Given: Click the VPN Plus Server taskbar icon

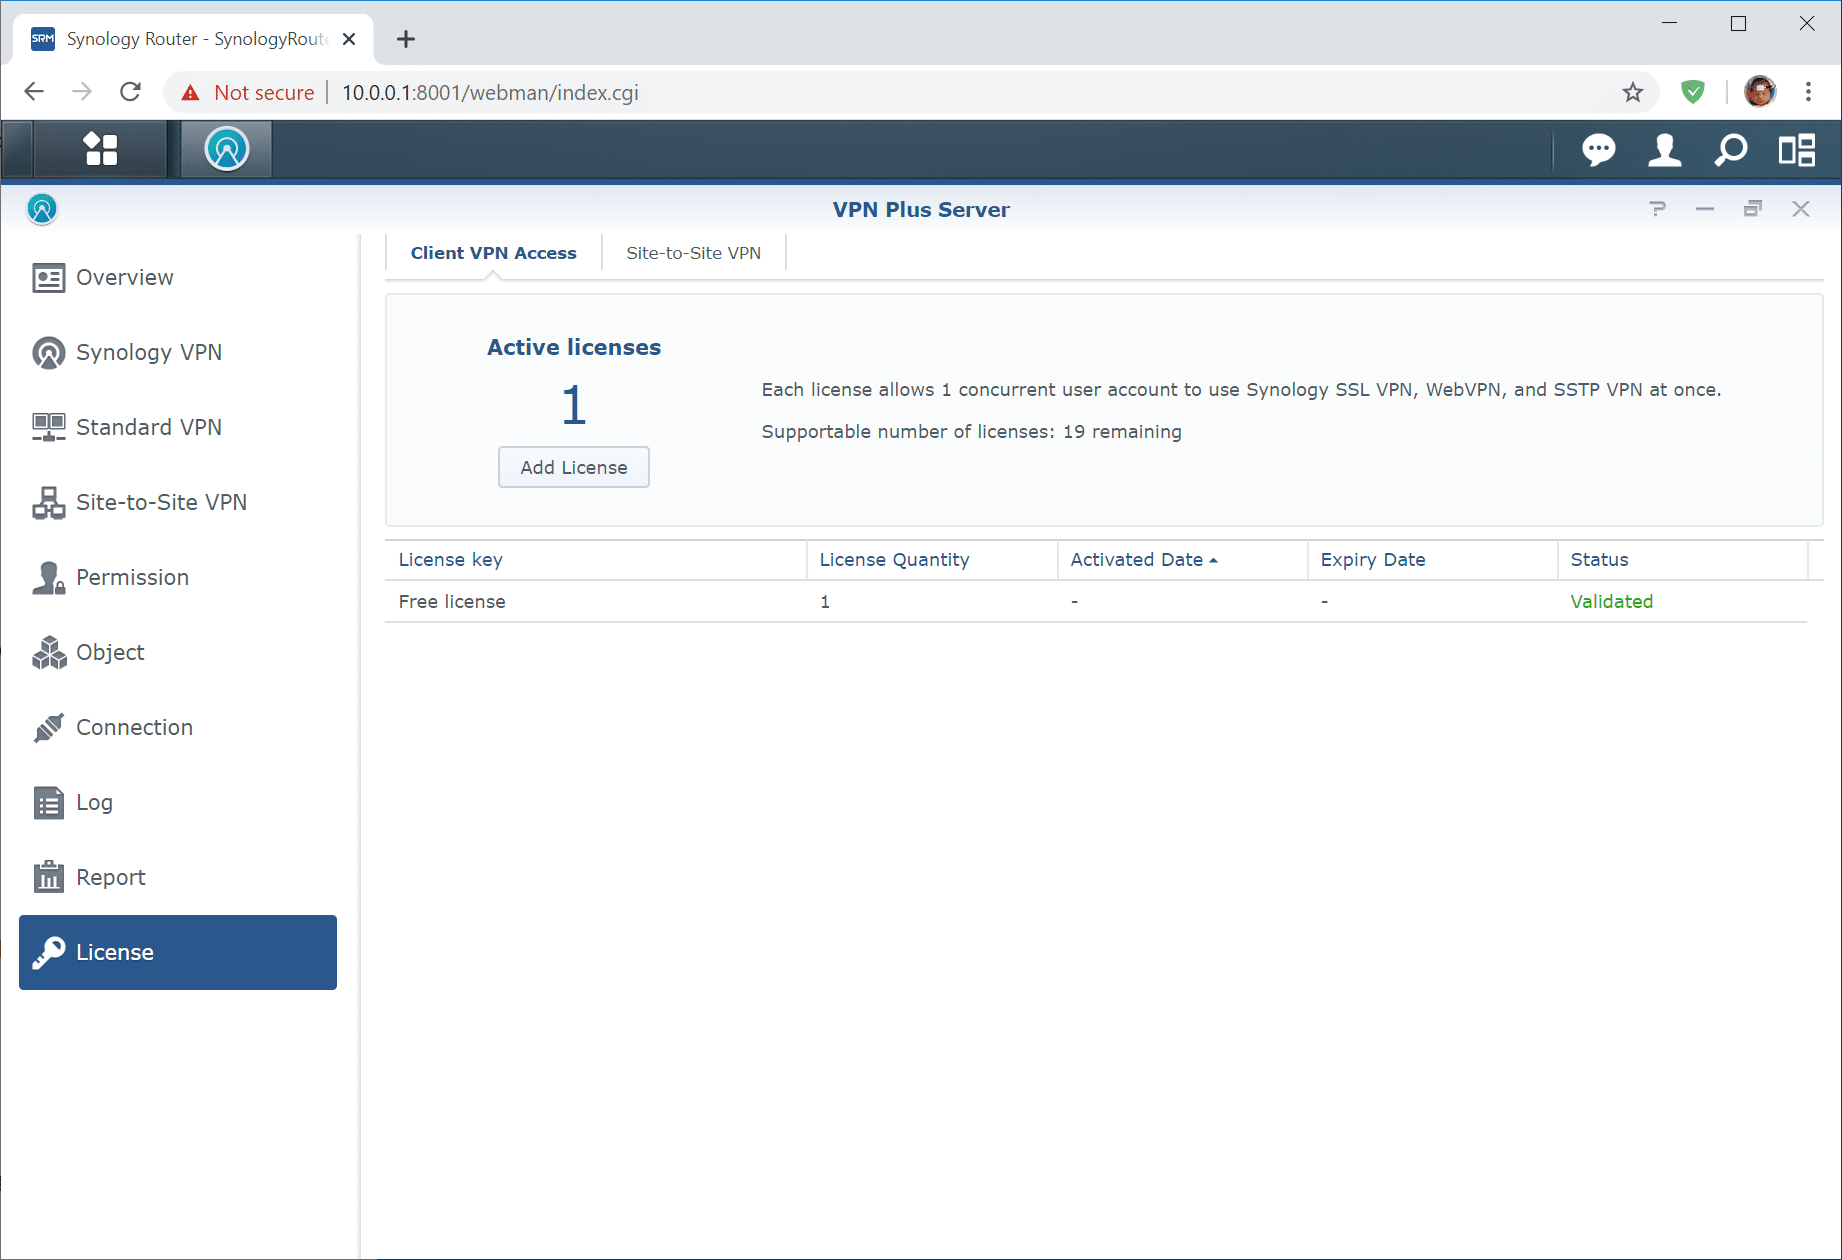Looking at the screenshot, I should (x=227, y=150).
